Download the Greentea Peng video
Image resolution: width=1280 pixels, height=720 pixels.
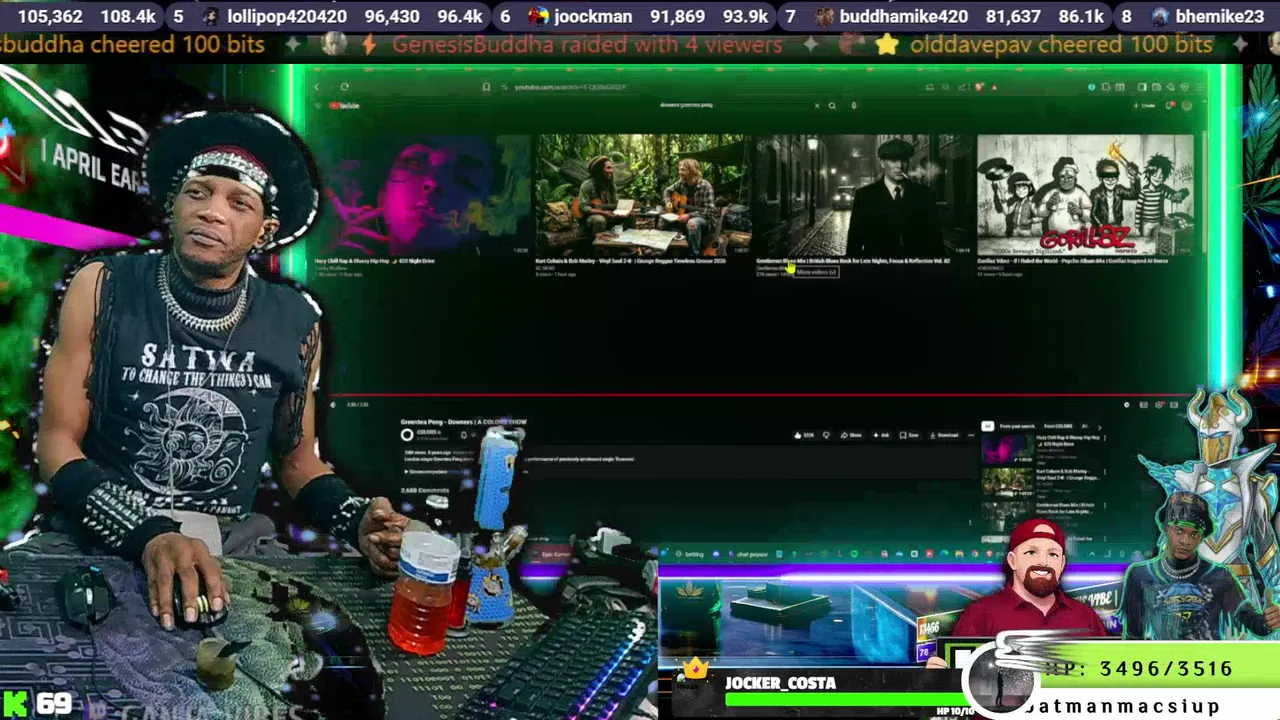(x=946, y=435)
